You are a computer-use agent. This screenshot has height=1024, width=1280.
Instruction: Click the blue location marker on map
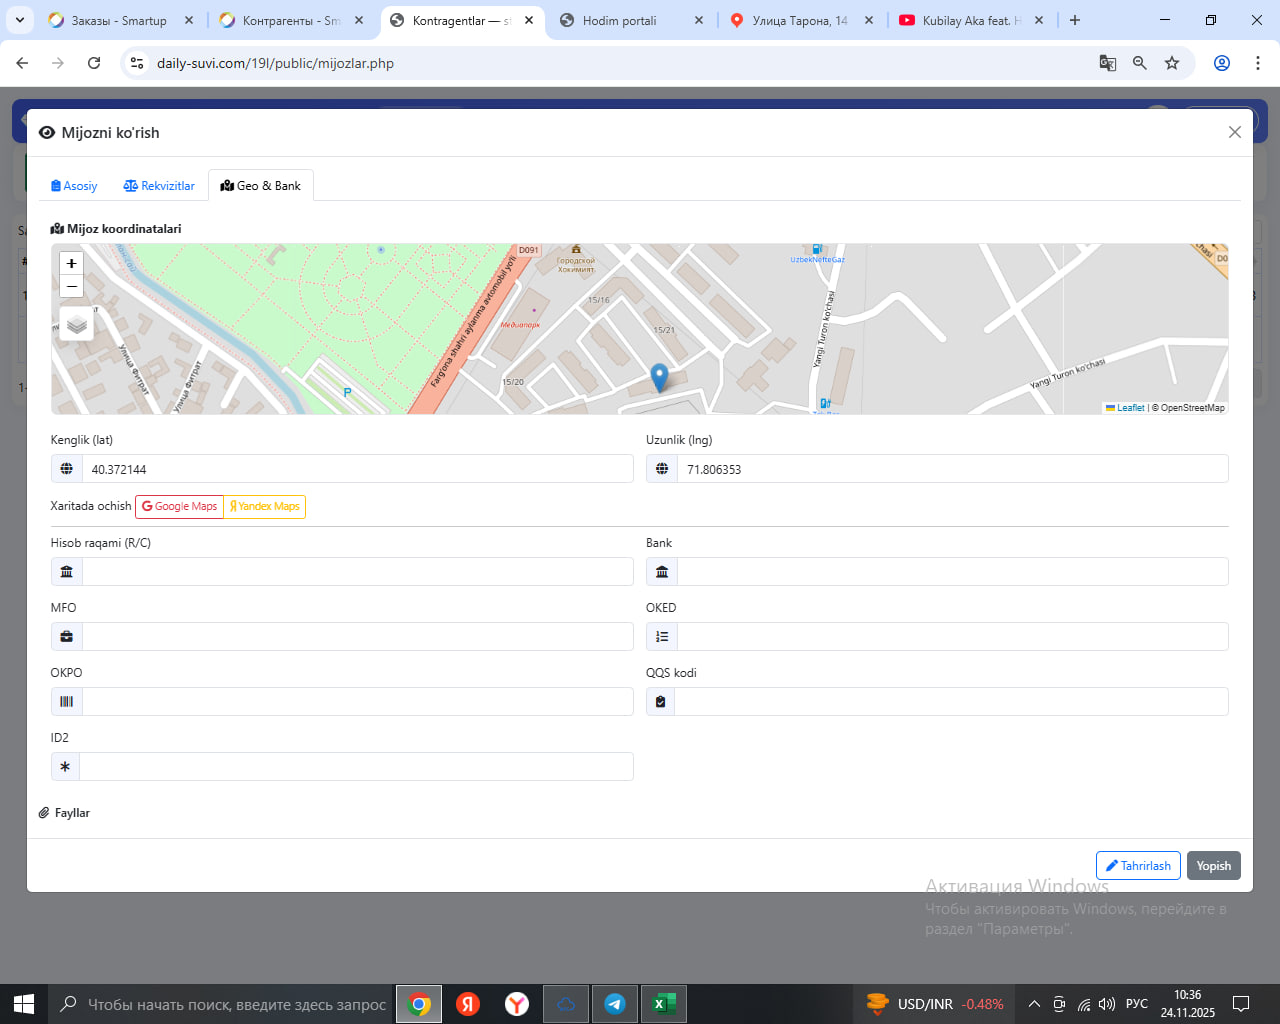[659, 376]
